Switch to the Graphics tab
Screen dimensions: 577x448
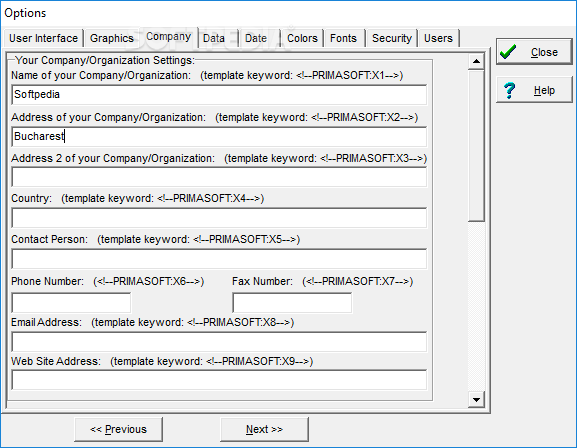[x=112, y=38]
